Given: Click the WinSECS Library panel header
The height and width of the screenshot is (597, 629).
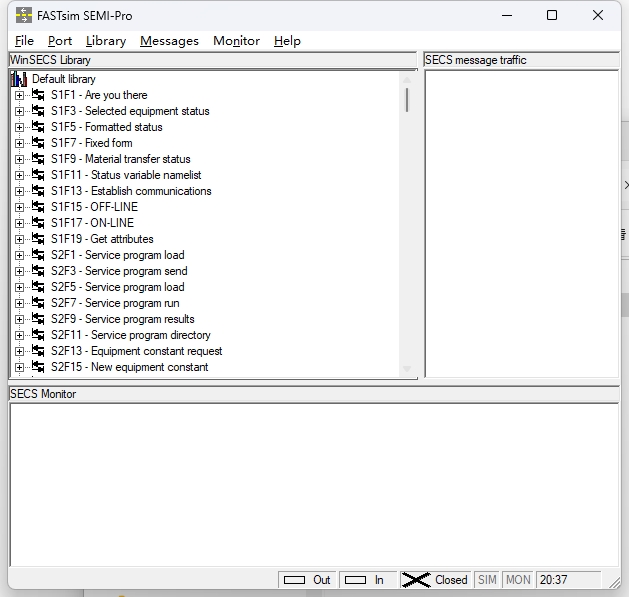Looking at the screenshot, I should pyautogui.click(x=213, y=60).
